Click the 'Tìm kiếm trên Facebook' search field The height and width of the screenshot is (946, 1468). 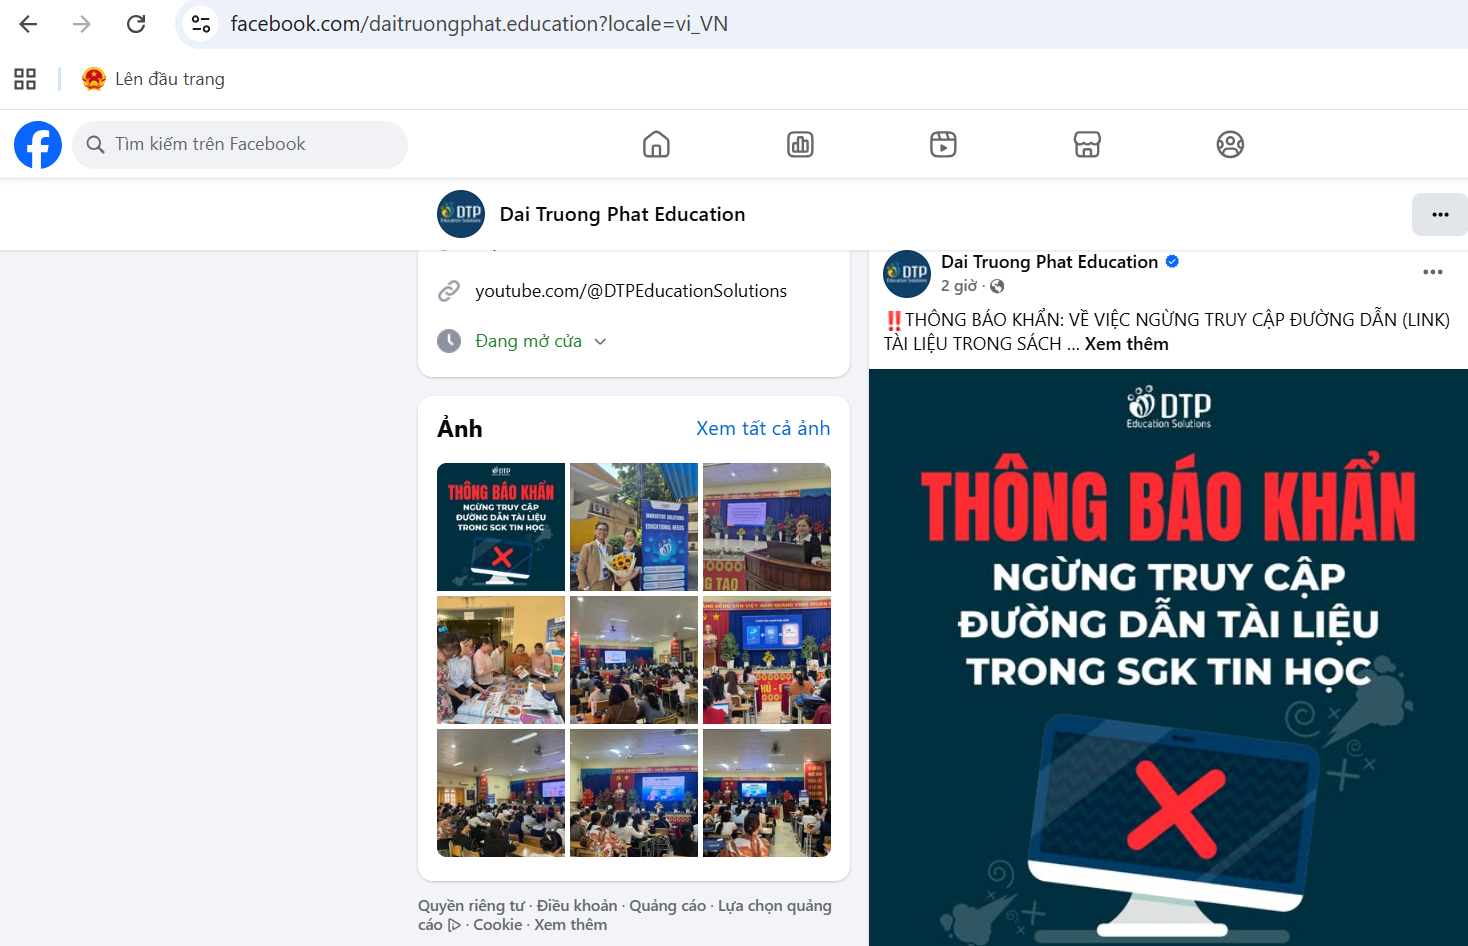click(x=240, y=145)
